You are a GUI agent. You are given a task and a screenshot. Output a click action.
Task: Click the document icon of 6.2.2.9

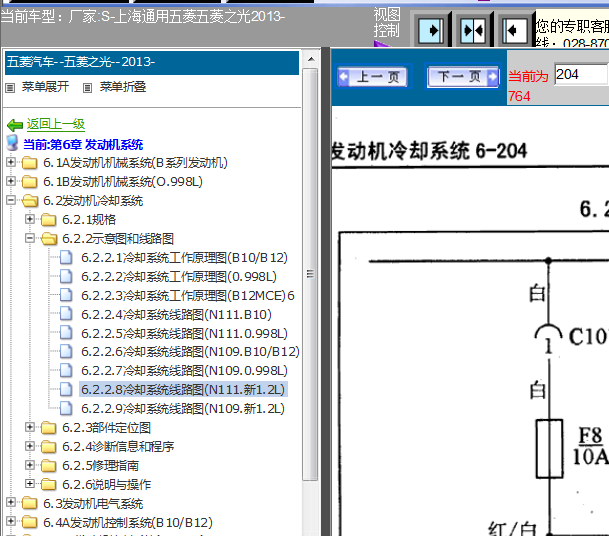point(66,408)
